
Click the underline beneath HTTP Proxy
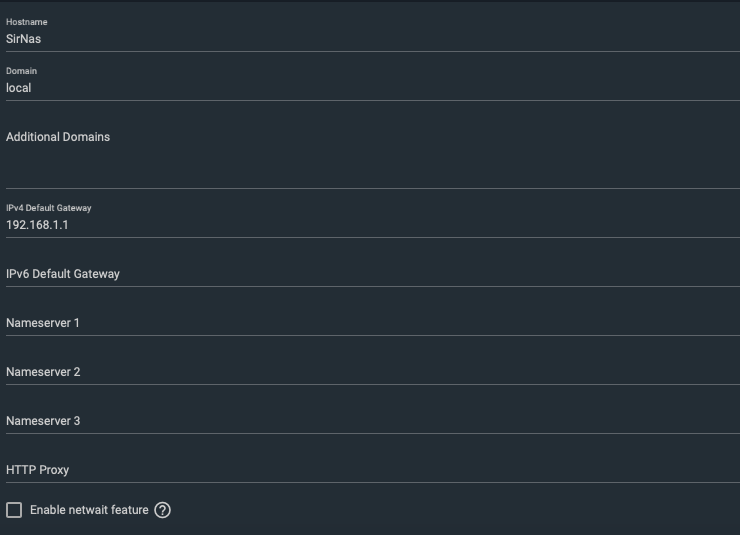(373, 482)
